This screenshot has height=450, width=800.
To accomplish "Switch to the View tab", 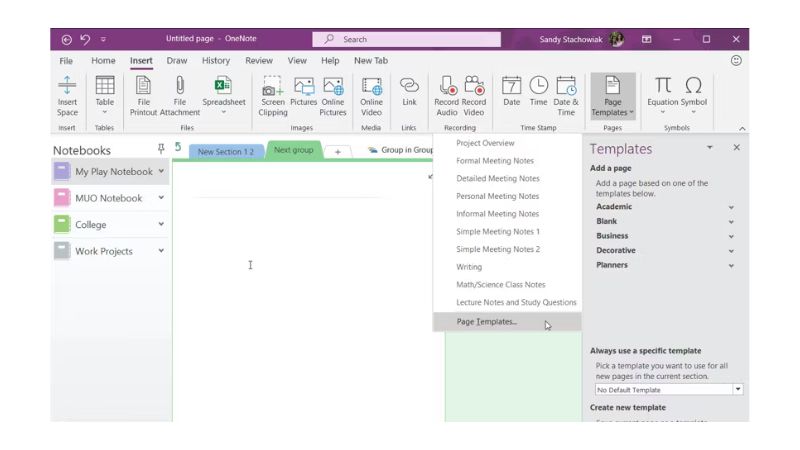I will pyautogui.click(x=297, y=61).
